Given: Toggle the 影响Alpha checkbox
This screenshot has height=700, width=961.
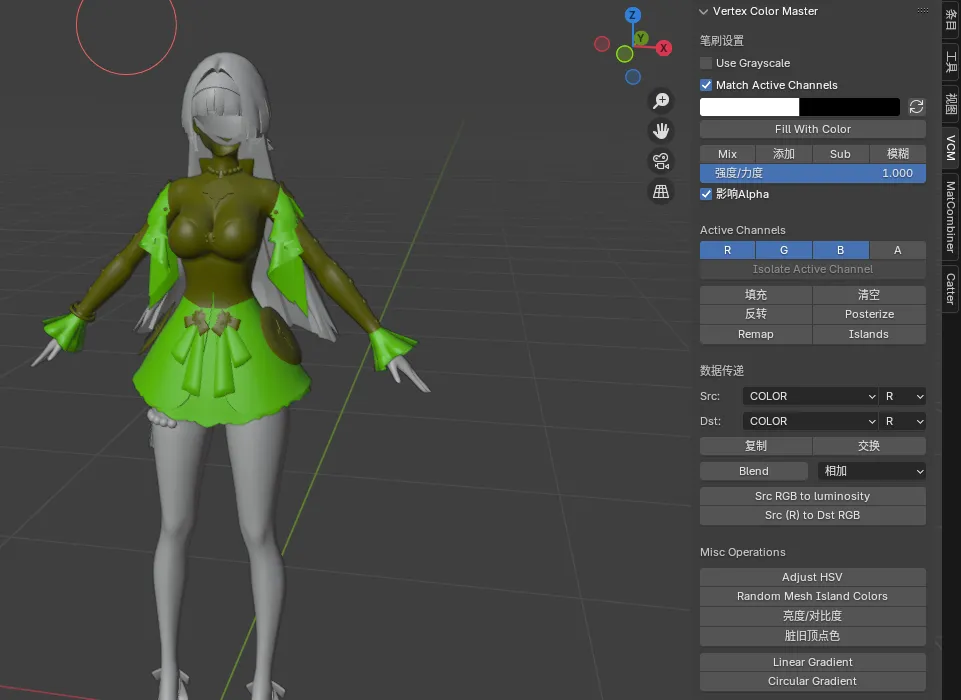Looking at the screenshot, I should 706,194.
